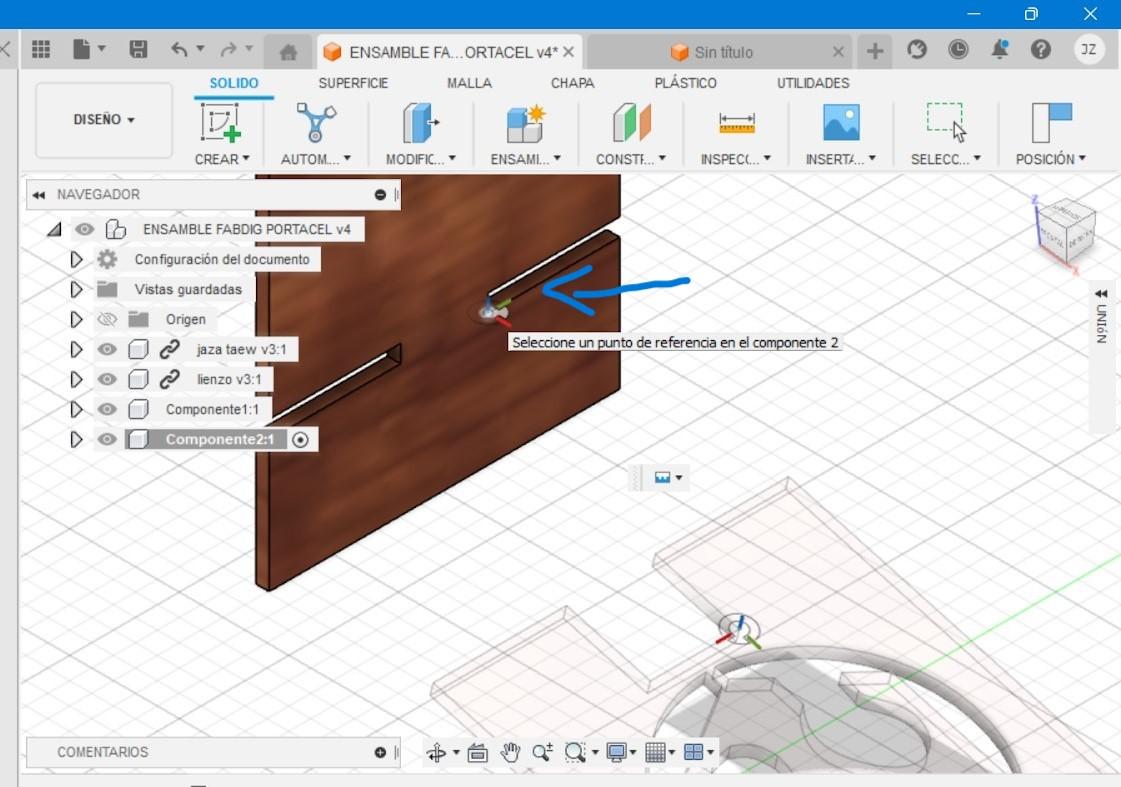Collapse the ENSAMBLE FABDIG PORTACEL root node

click(x=54, y=229)
